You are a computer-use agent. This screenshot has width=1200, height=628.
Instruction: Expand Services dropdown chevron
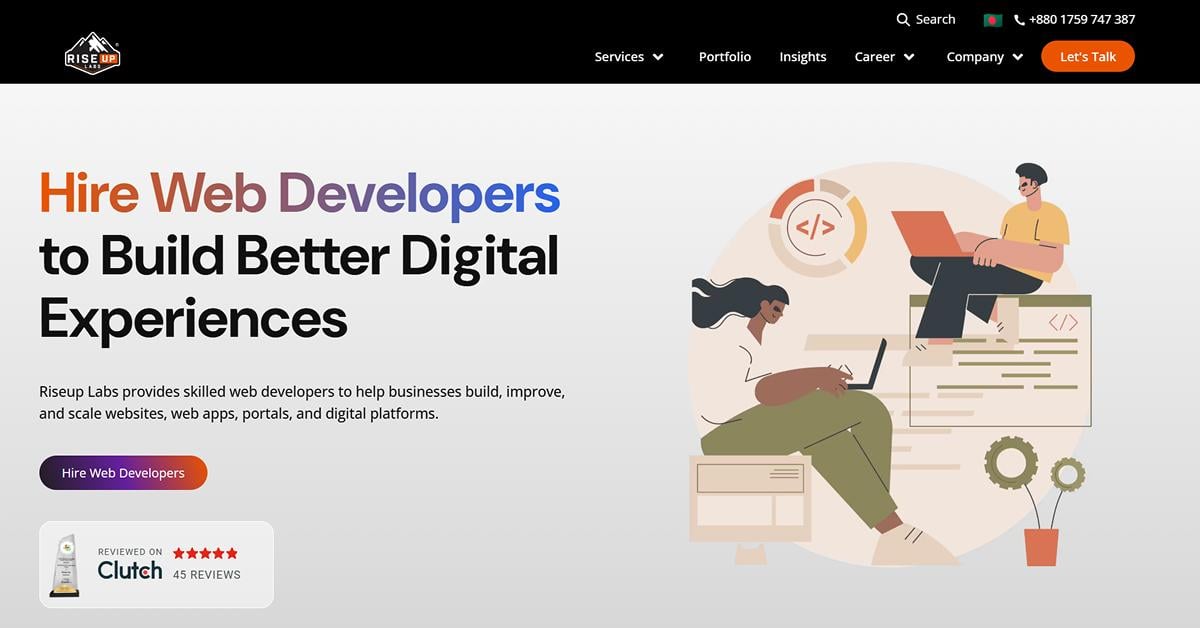(658, 57)
